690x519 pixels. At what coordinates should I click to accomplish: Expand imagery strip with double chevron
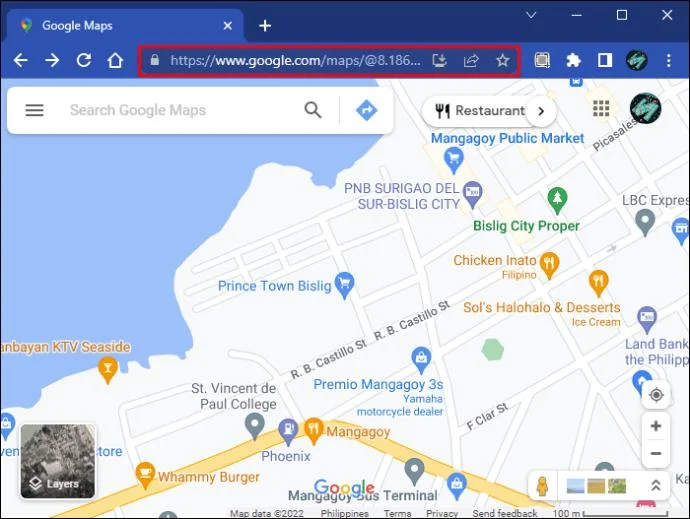pos(656,486)
